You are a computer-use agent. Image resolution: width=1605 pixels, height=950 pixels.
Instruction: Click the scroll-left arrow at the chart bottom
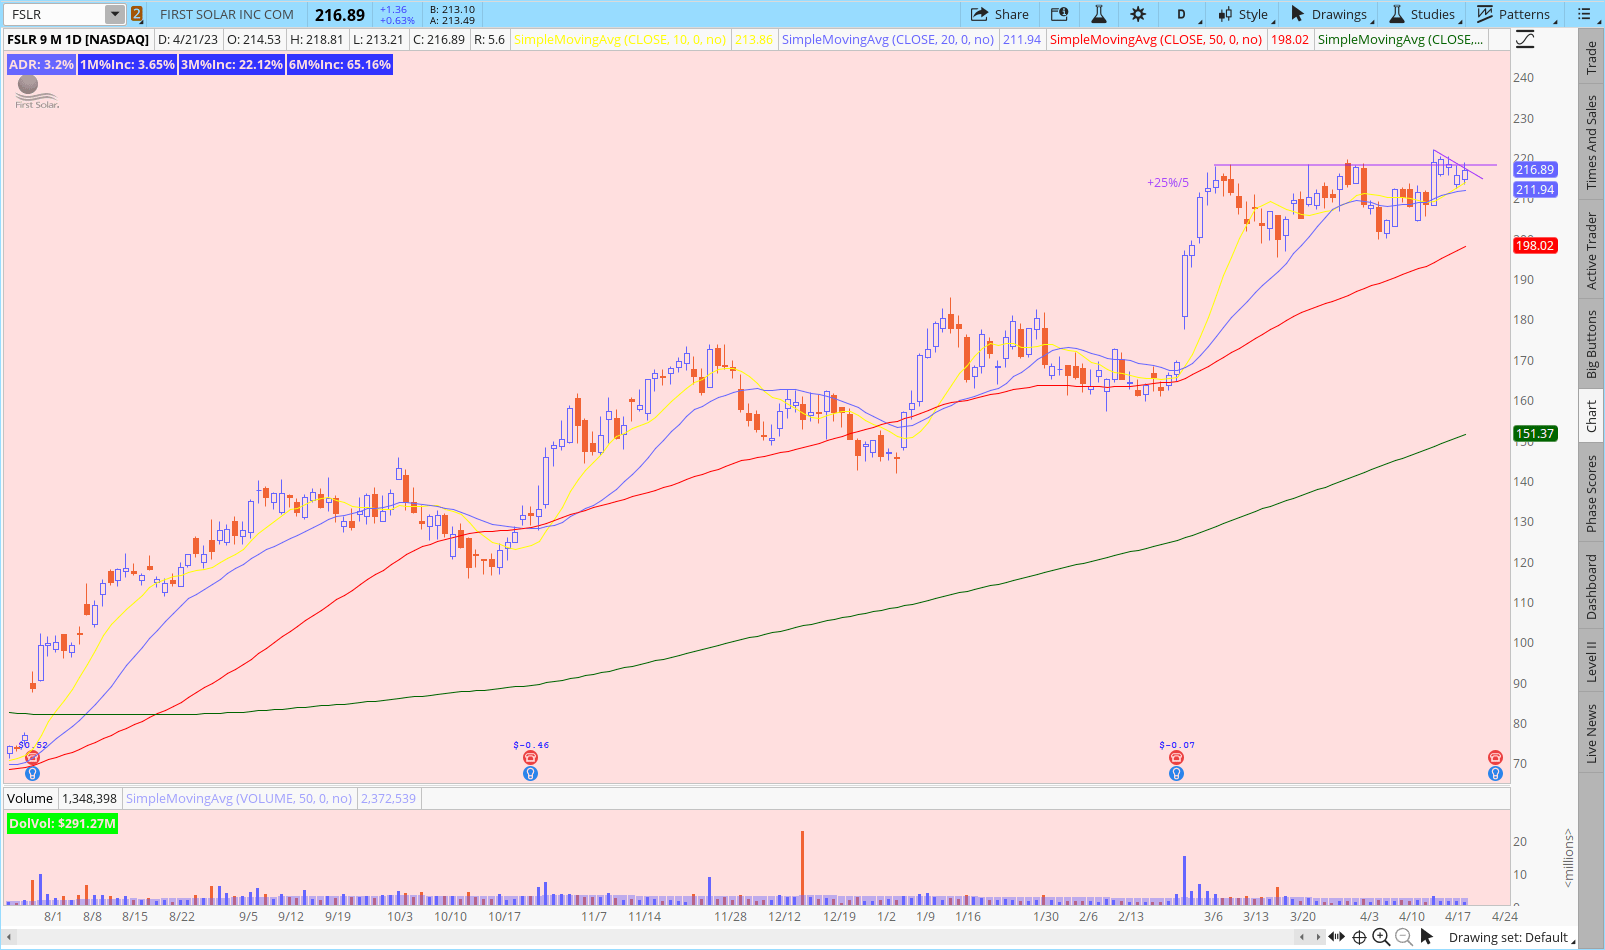click(x=1302, y=937)
